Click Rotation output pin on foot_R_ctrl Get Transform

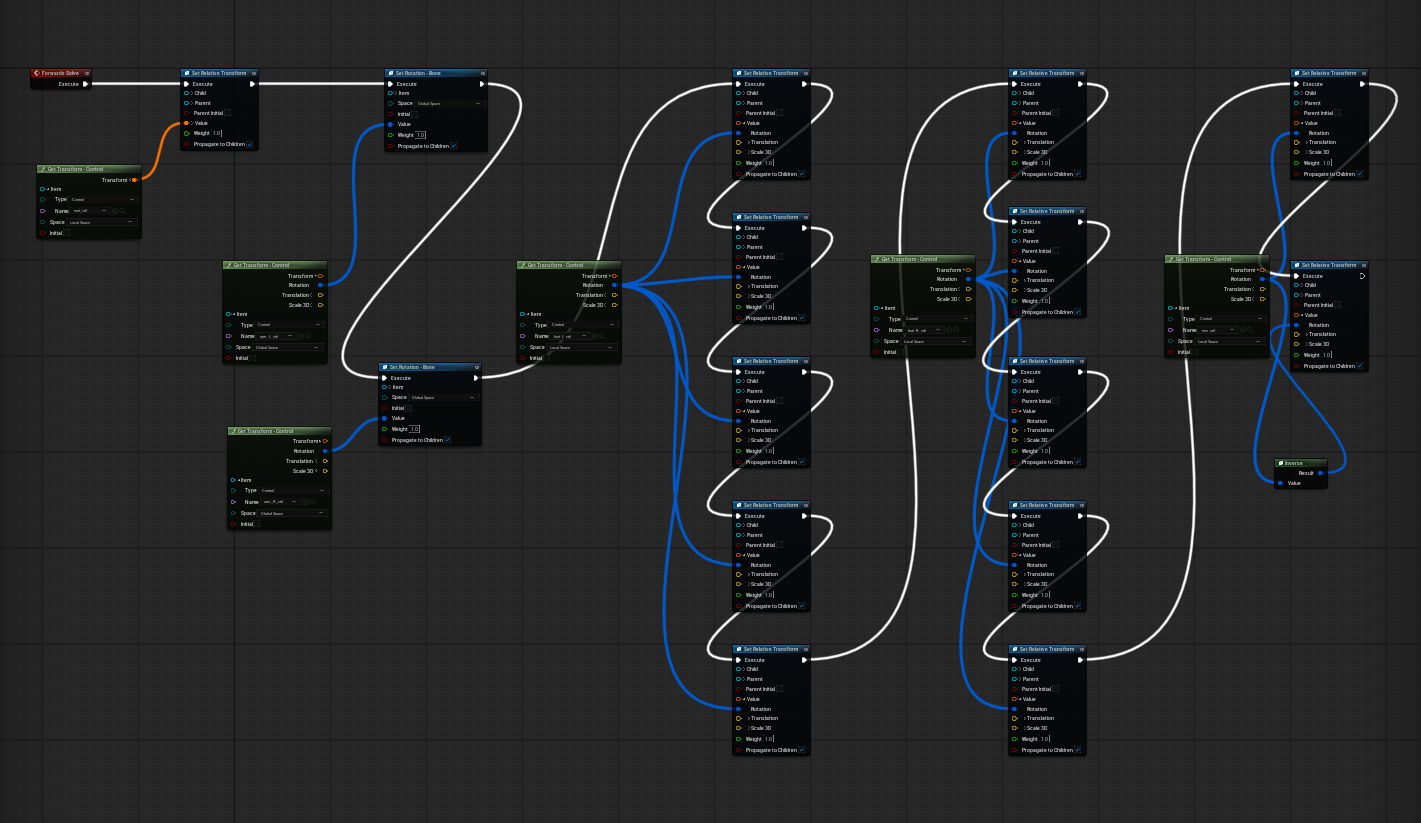(x=968, y=279)
